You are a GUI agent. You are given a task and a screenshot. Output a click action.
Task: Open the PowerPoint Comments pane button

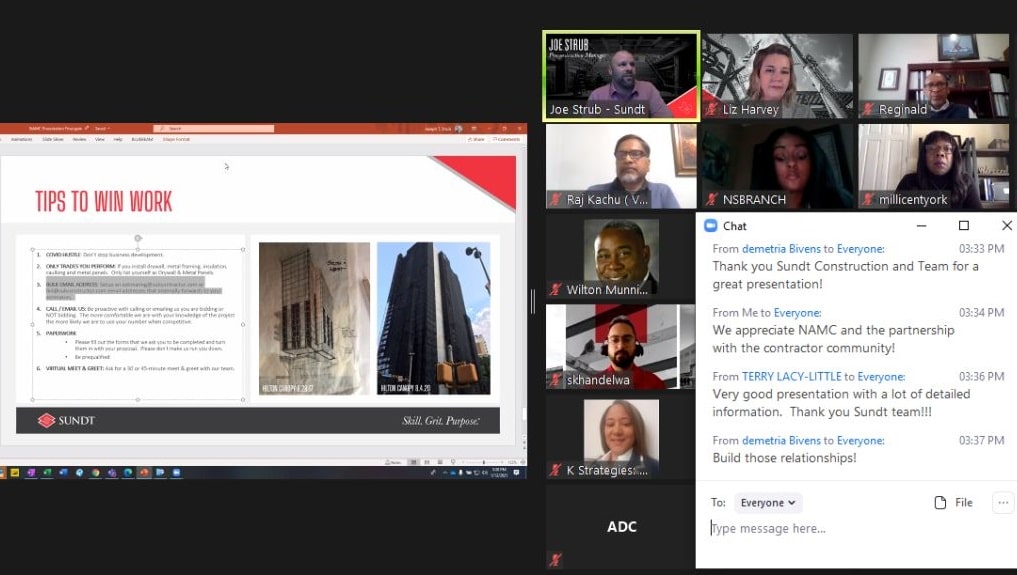click(507, 139)
